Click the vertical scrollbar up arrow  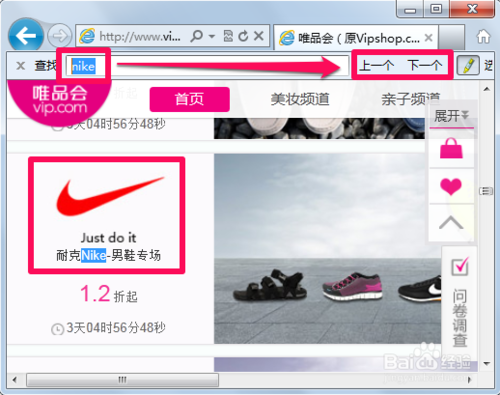[487, 89]
